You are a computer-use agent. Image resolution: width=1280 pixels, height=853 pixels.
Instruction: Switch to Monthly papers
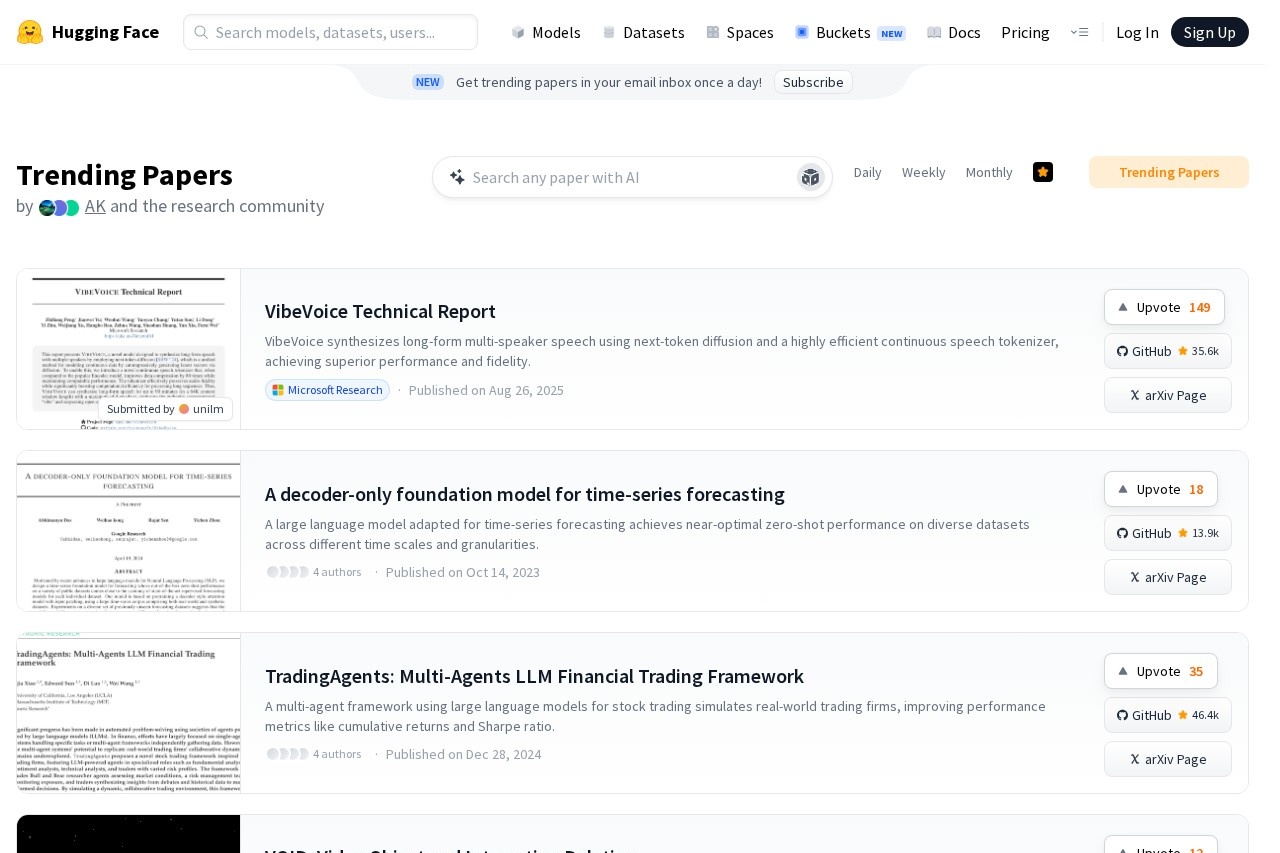click(989, 172)
